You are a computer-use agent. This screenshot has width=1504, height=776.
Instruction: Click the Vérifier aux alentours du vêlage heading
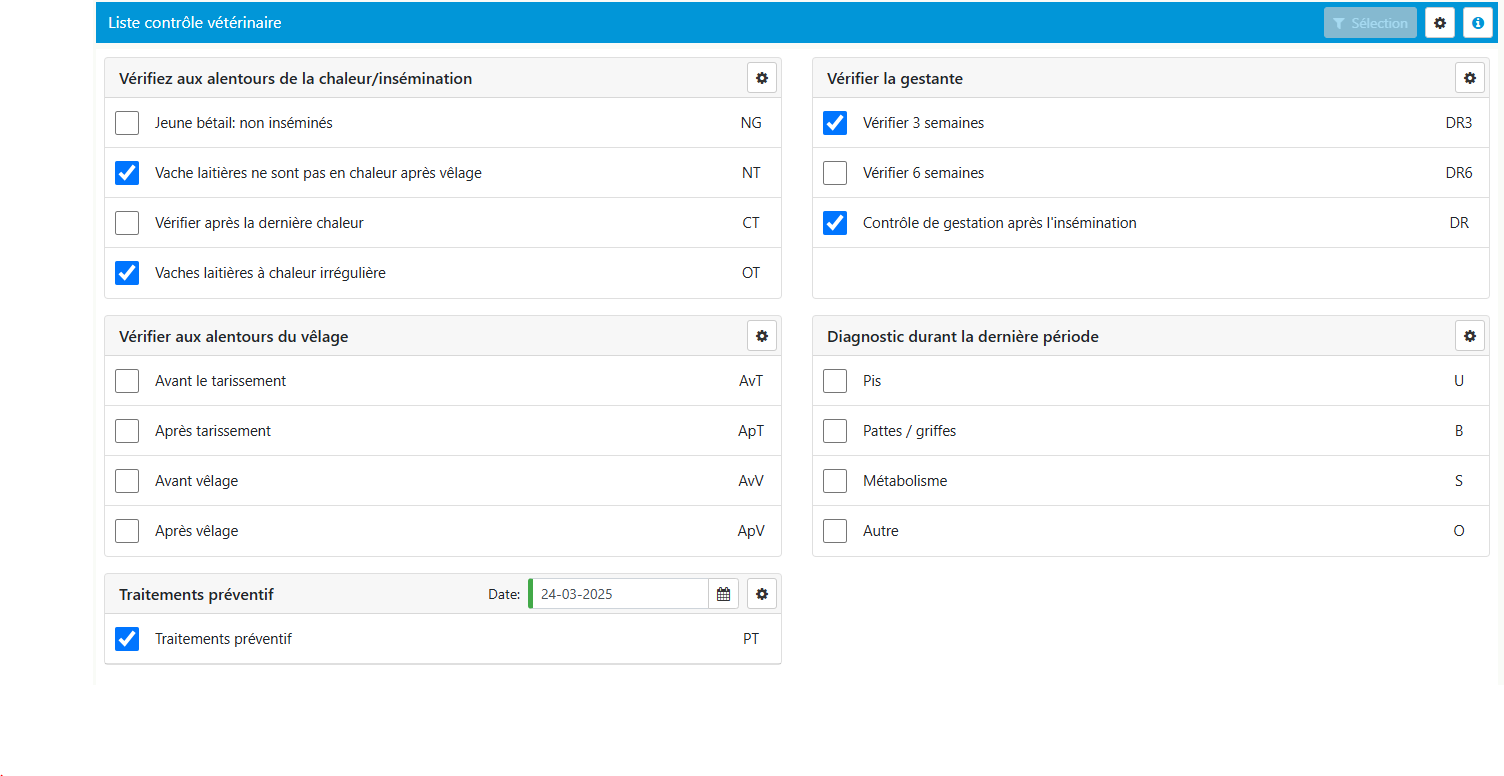[x=234, y=336]
